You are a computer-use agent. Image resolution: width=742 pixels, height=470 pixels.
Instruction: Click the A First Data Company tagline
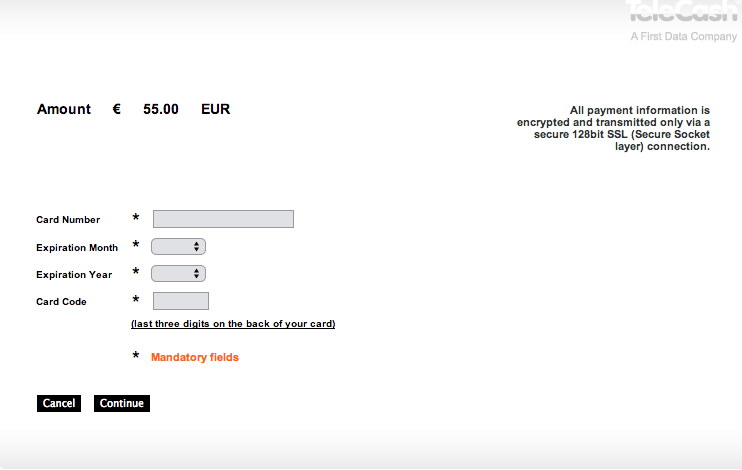pyautogui.click(x=683, y=37)
